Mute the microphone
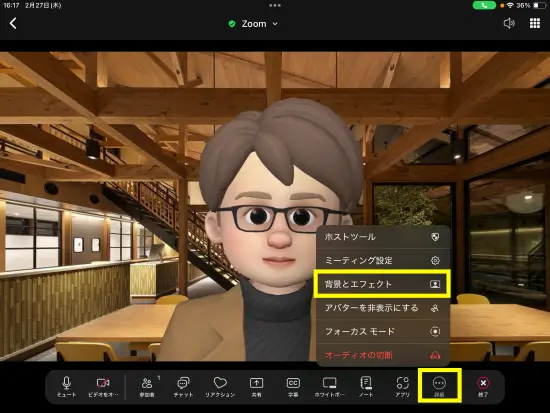Image resolution: width=550 pixels, height=413 pixels. [67, 387]
